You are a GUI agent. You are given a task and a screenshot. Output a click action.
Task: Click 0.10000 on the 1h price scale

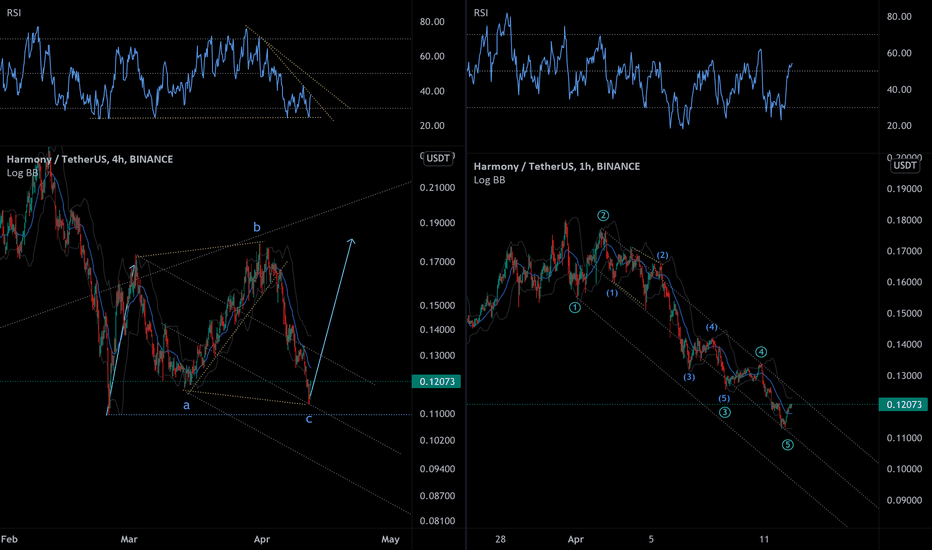[x=904, y=469]
